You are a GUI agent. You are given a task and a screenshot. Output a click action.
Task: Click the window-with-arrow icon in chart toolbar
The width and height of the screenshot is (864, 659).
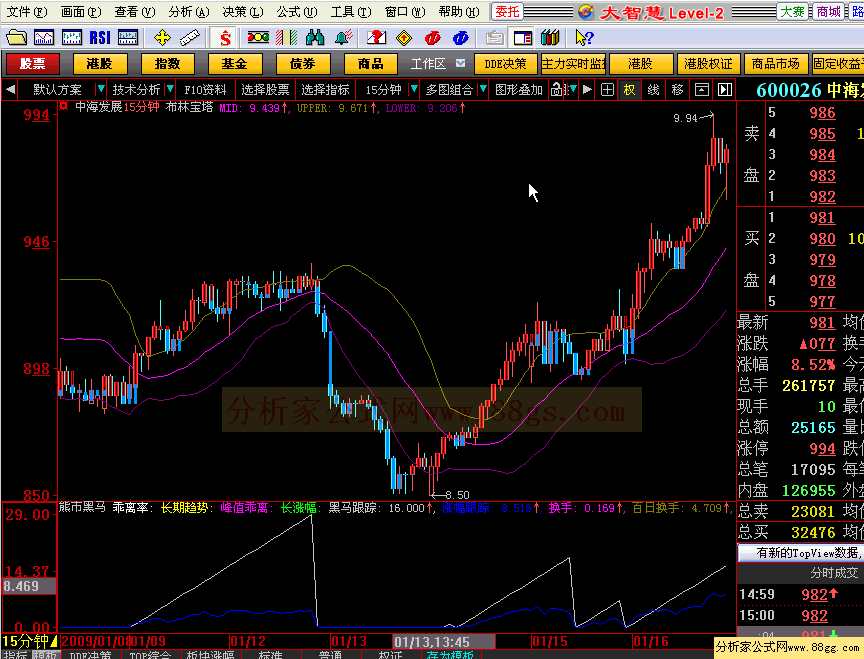tap(701, 89)
